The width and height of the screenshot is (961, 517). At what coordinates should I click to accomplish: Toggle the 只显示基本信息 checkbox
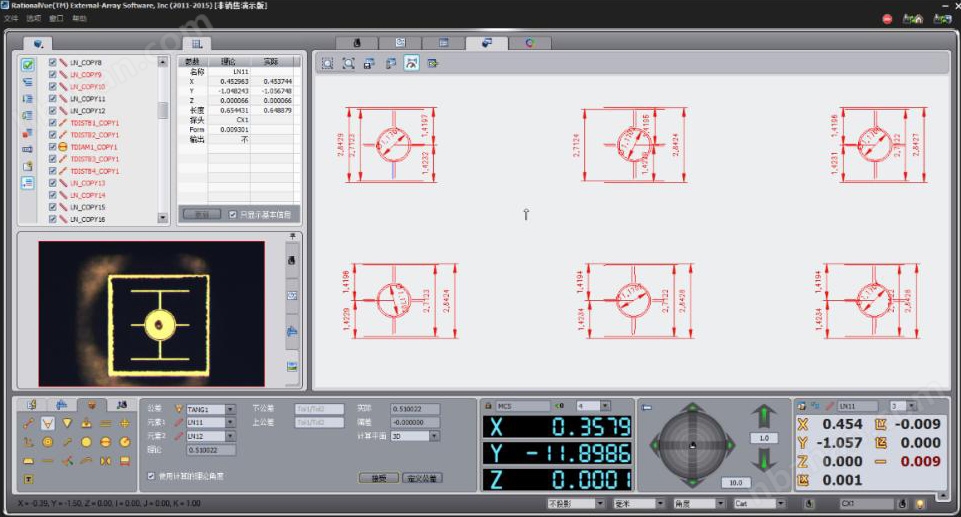(233, 215)
